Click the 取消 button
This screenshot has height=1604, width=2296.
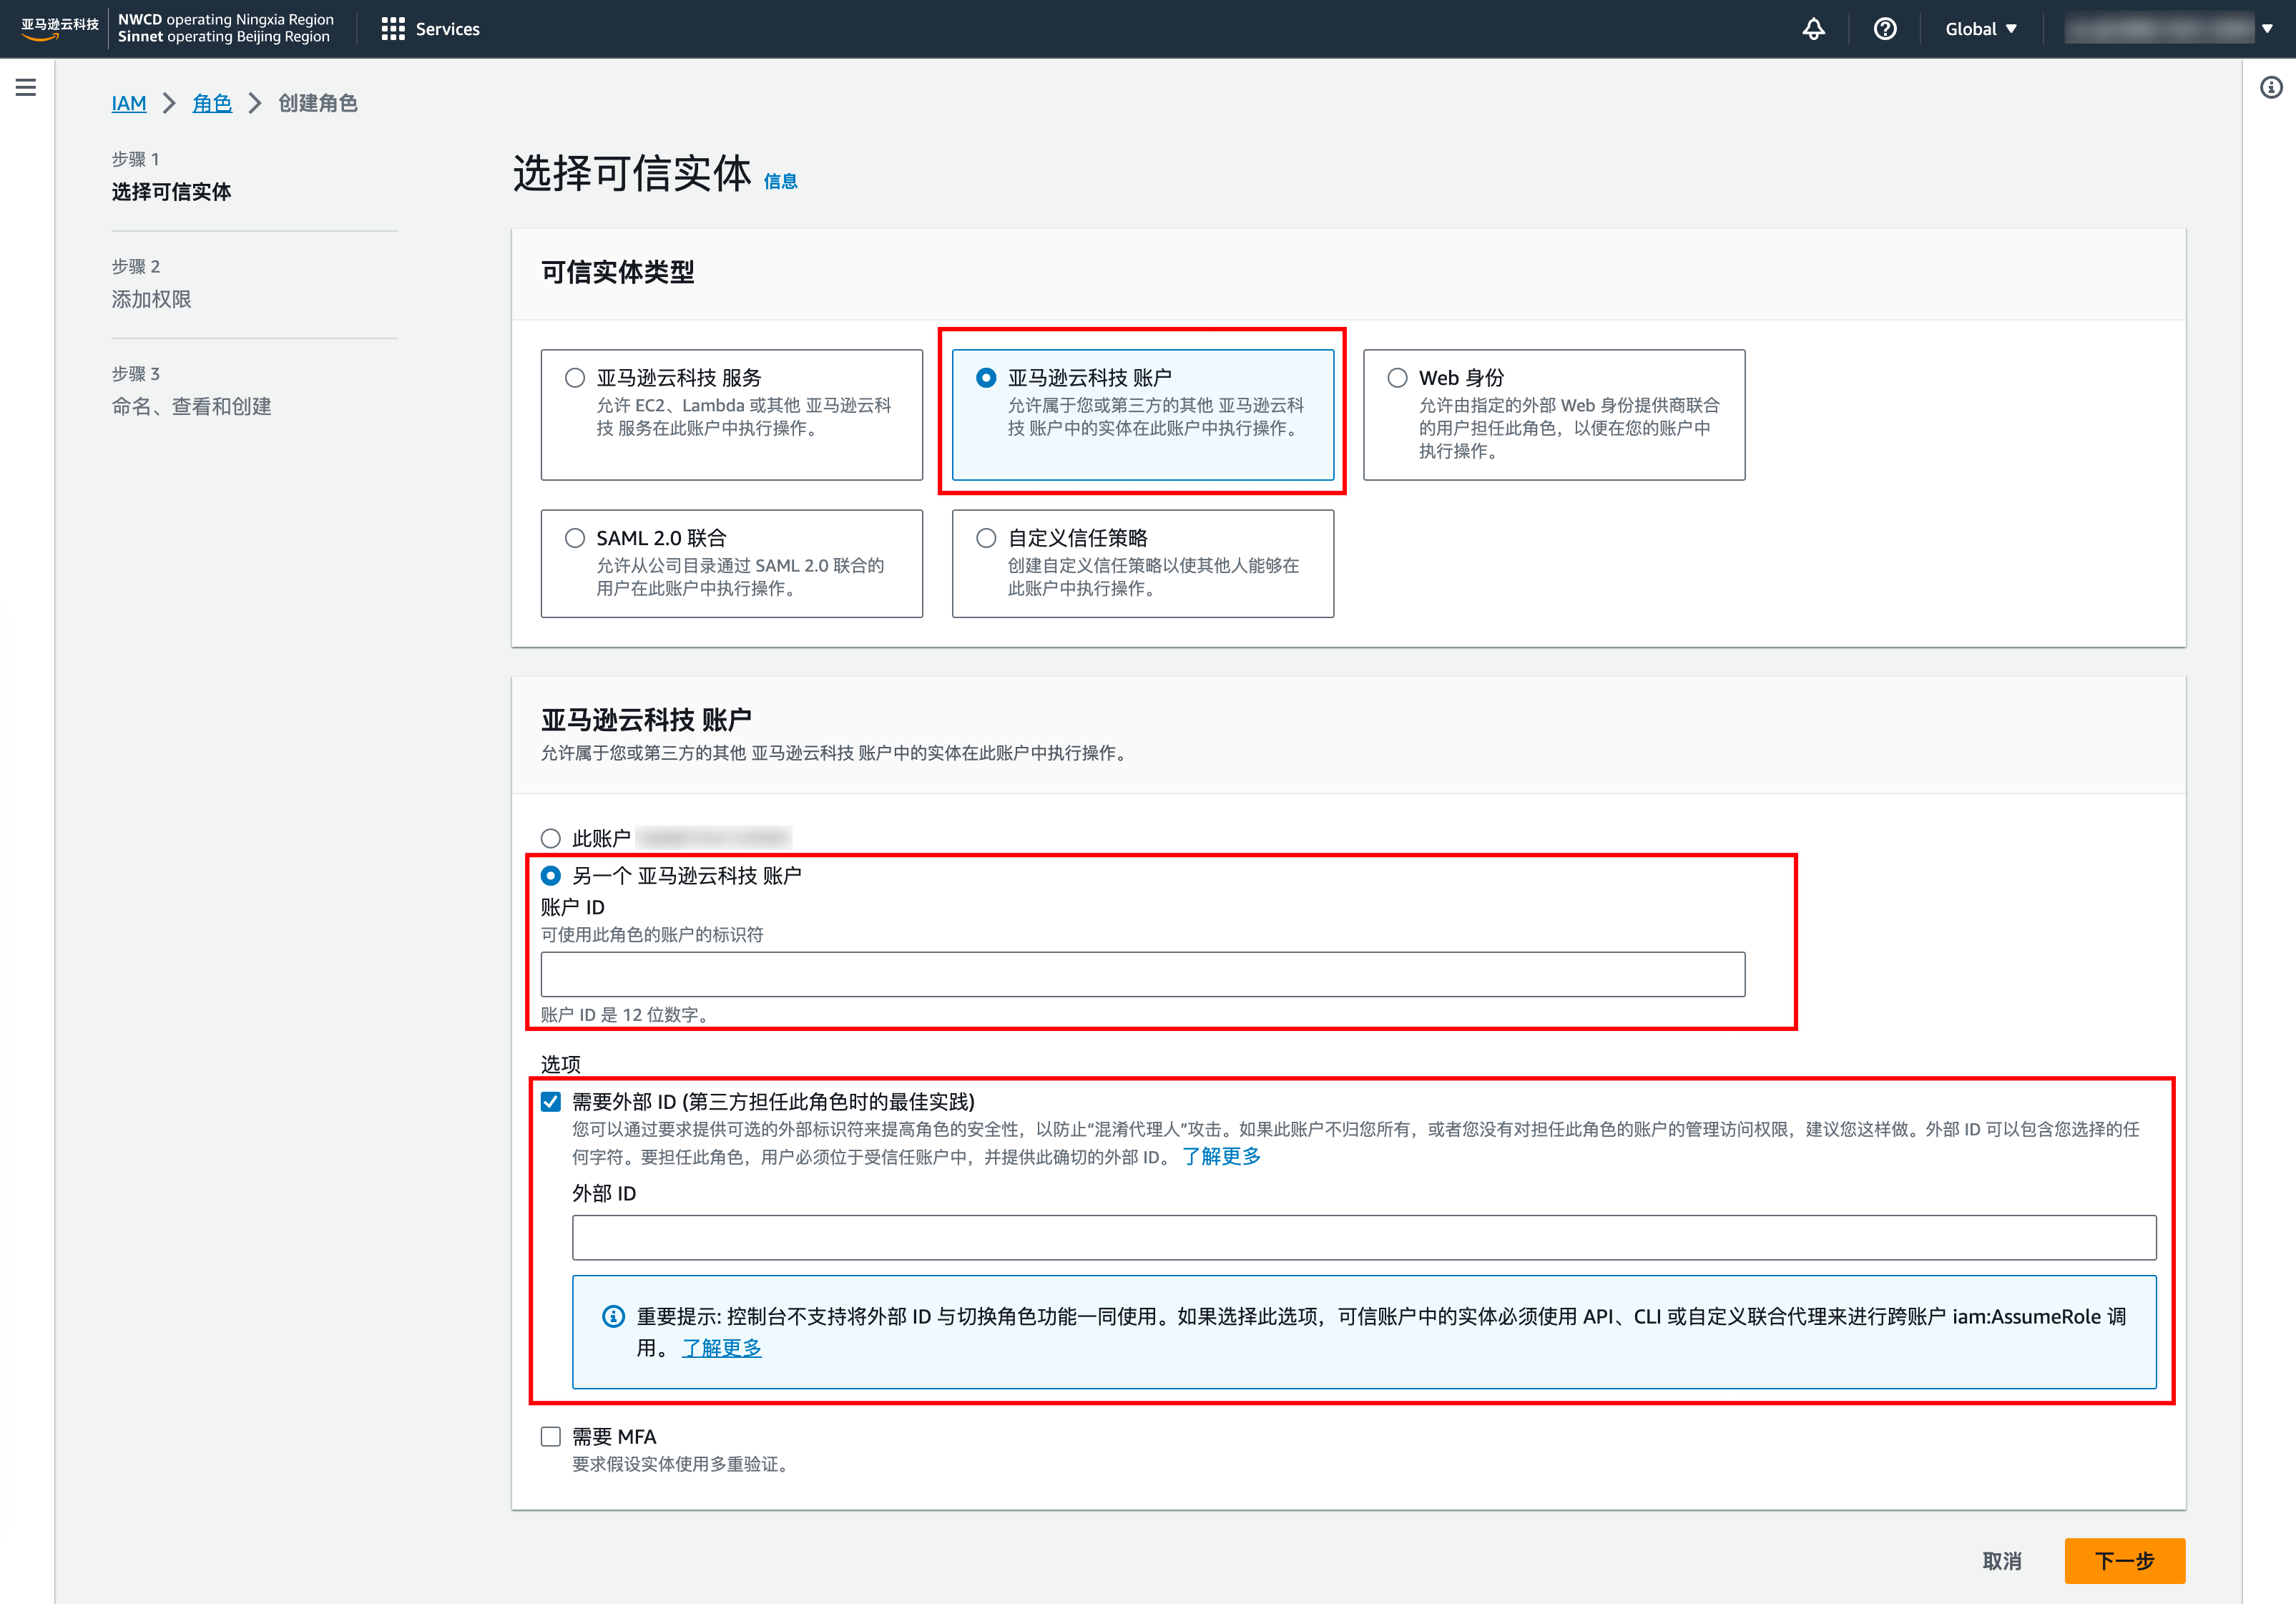point(2001,1560)
